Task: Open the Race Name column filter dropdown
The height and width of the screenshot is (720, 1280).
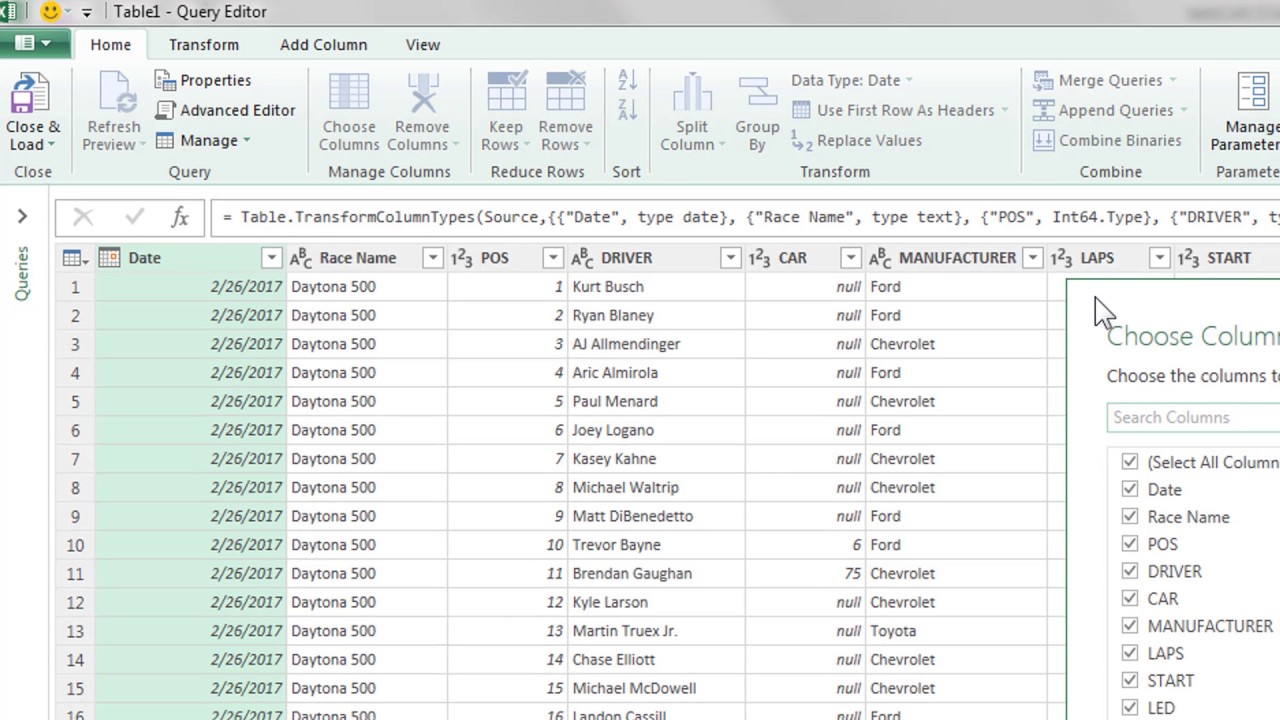Action: [x=432, y=258]
